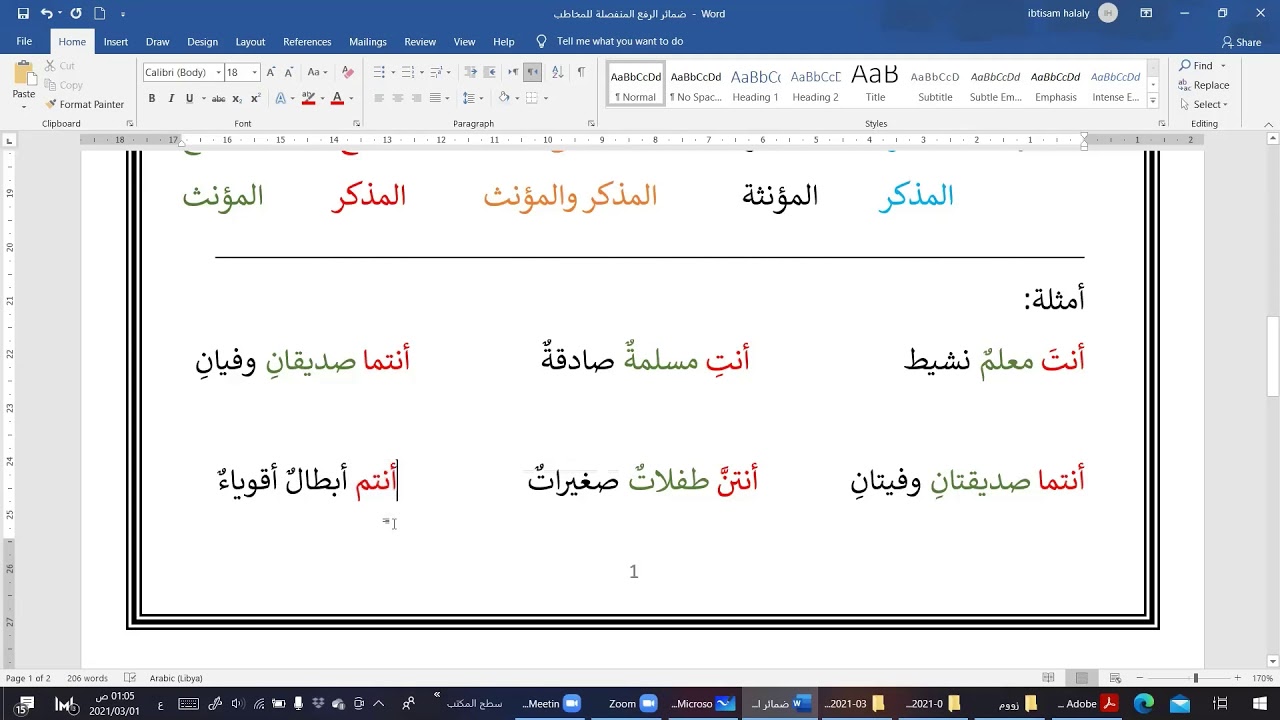The width and height of the screenshot is (1280, 720).
Task: Click Tell me what you want to do
Action: pyautogui.click(x=610, y=42)
